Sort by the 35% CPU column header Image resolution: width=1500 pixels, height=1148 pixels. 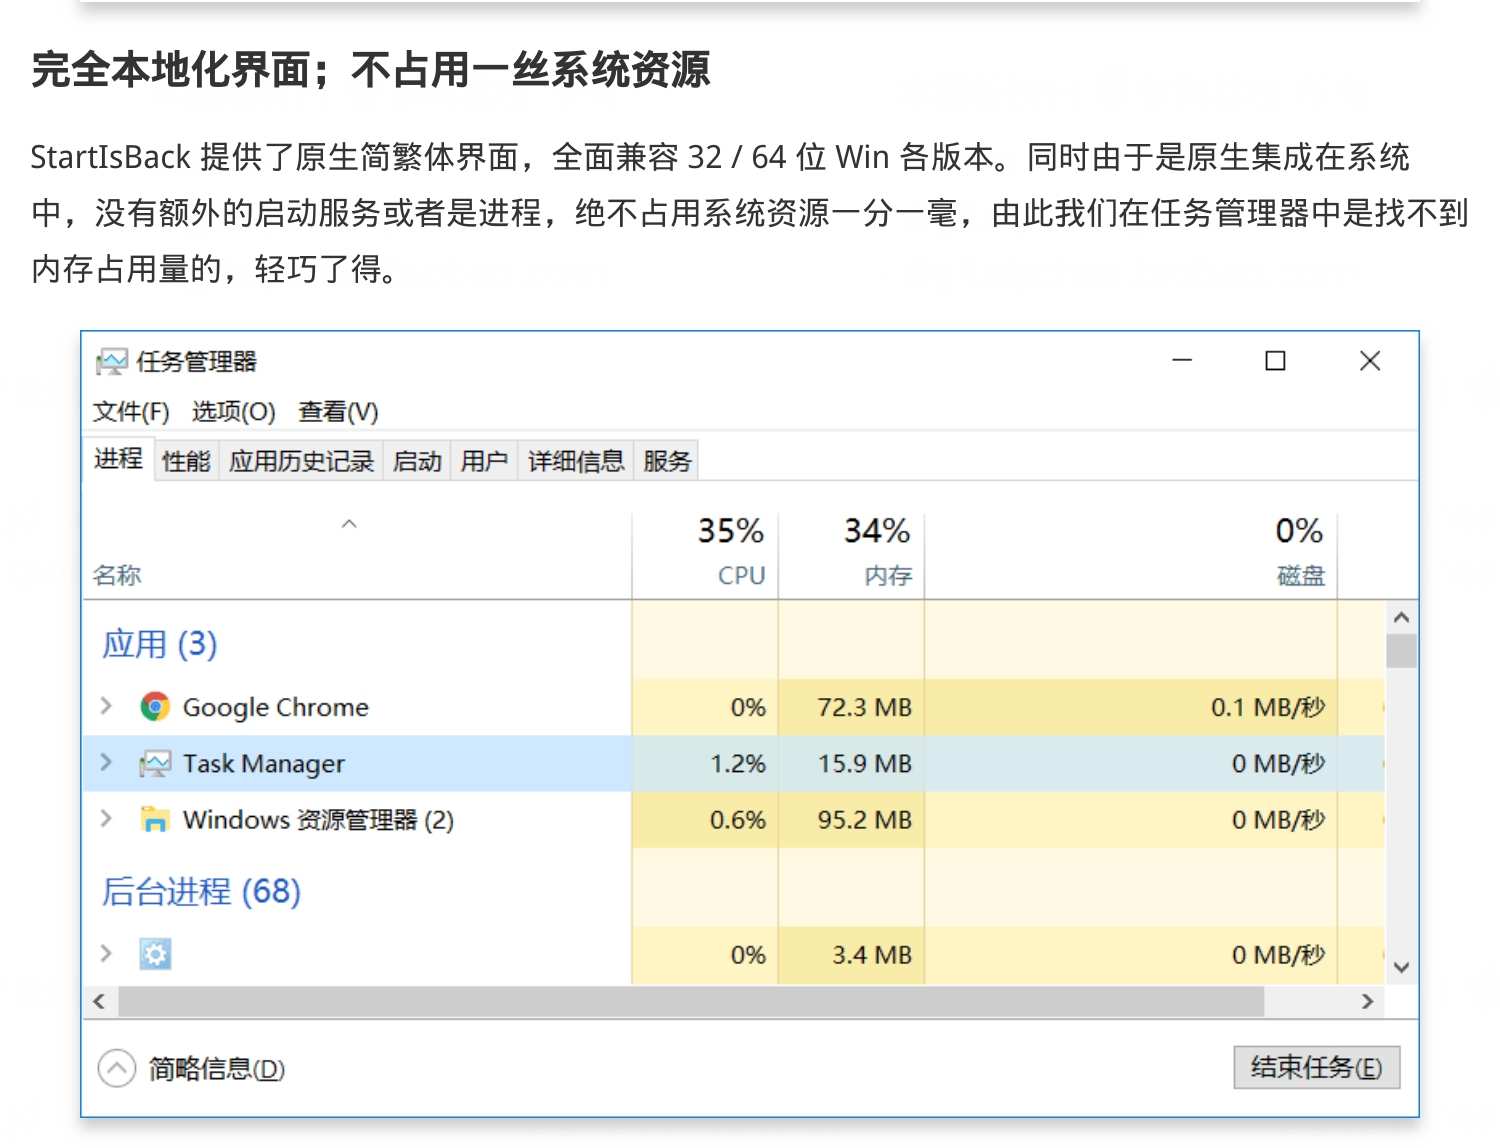(705, 556)
